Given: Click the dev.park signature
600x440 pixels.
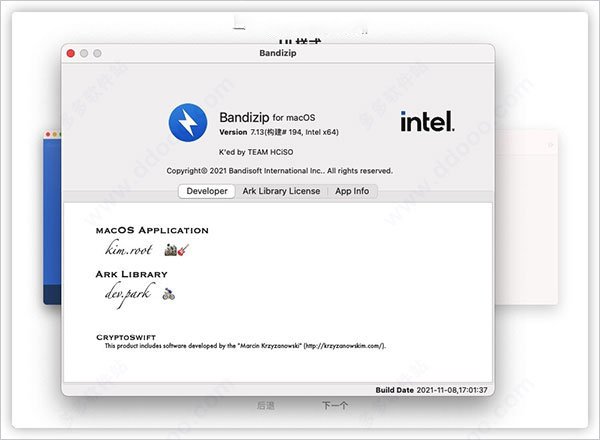Looking at the screenshot, I should tap(128, 294).
